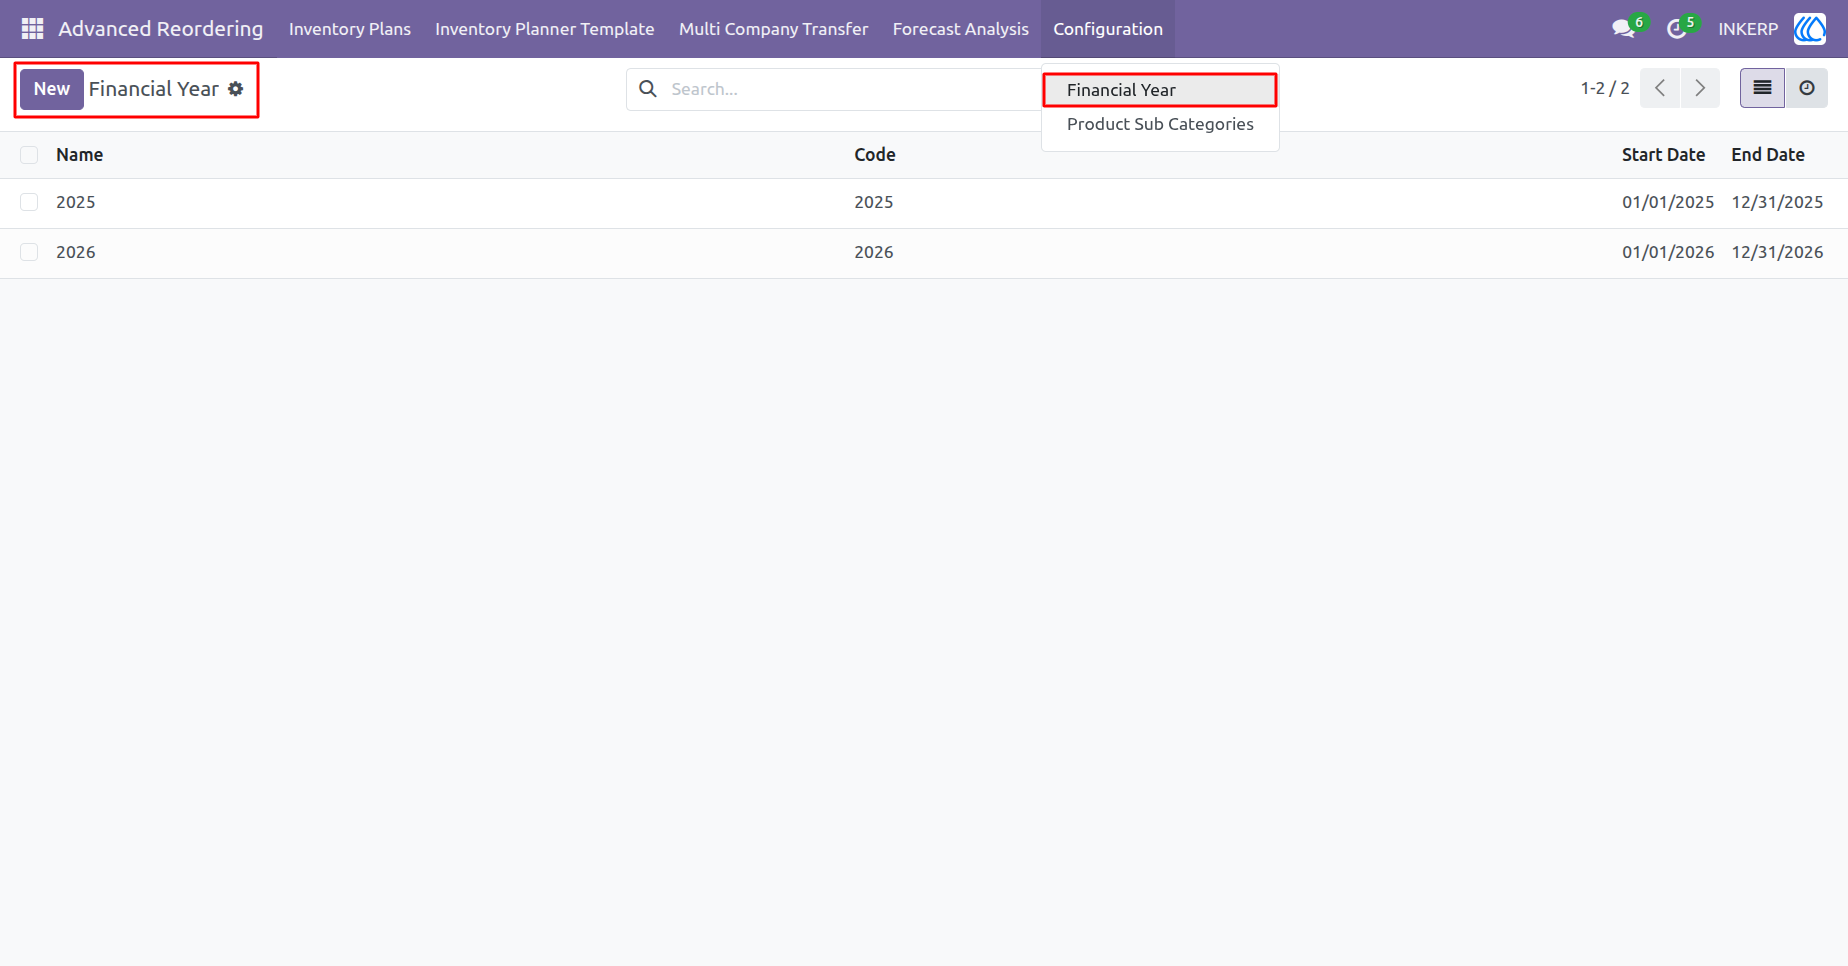Open the apps grid home menu
1848x966 pixels.
[32, 29]
